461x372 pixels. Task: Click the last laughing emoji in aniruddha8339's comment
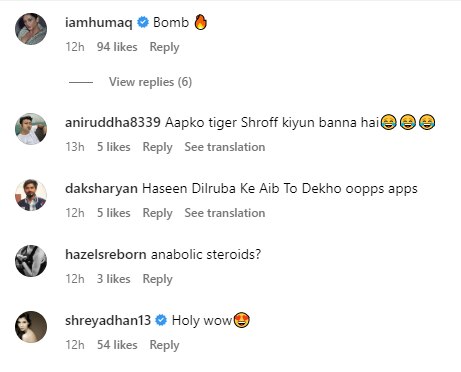pos(427,122)
